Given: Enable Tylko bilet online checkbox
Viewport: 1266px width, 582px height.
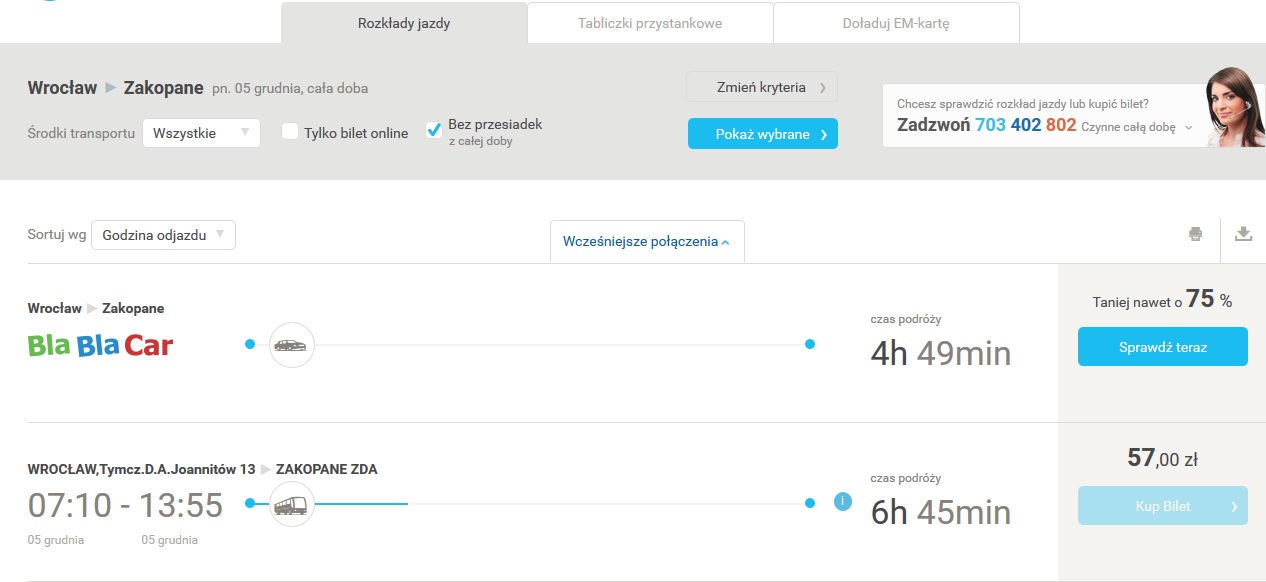Looking at the screenshot, I should point(290,131).
